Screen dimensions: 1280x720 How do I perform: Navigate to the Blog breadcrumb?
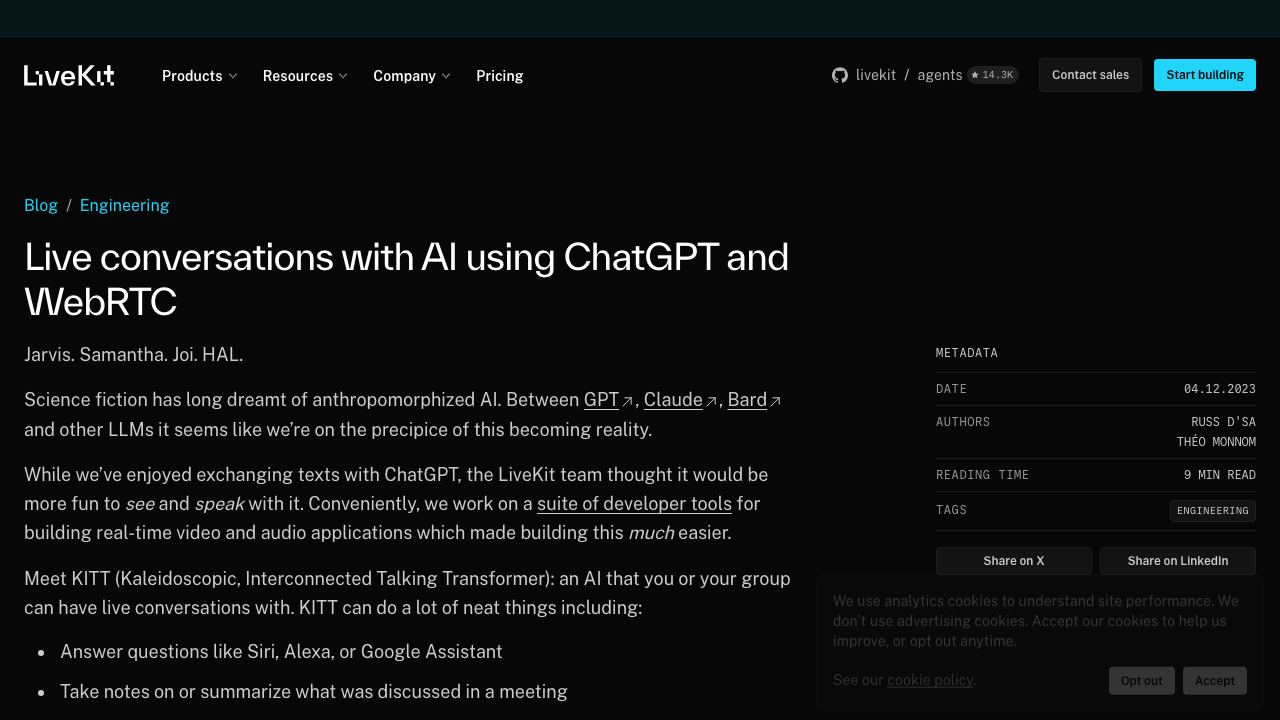pyautogui.click(x=41, y=205)
